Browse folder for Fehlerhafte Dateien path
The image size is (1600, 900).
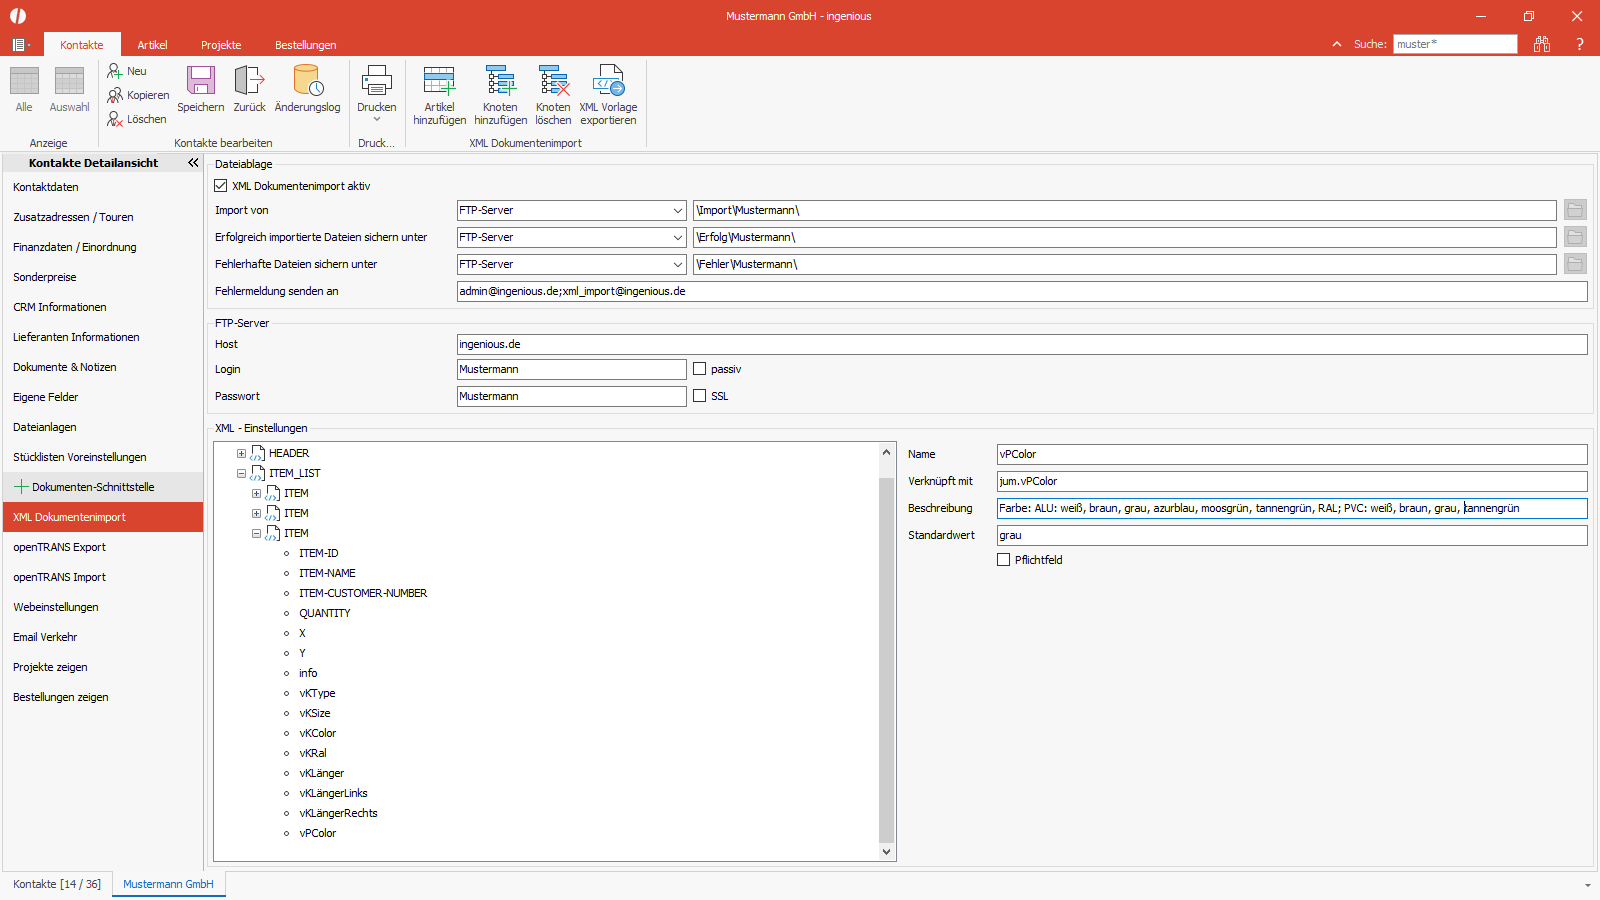1575,264
